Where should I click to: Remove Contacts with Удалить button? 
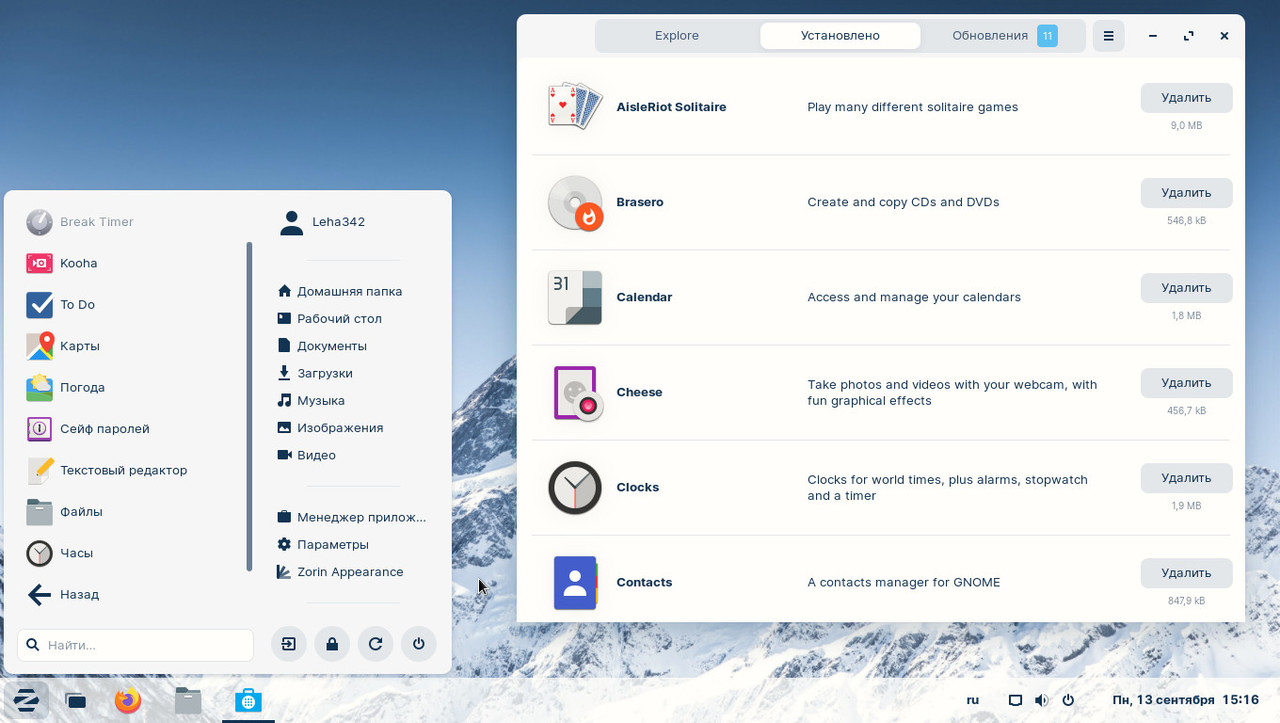1186,573
